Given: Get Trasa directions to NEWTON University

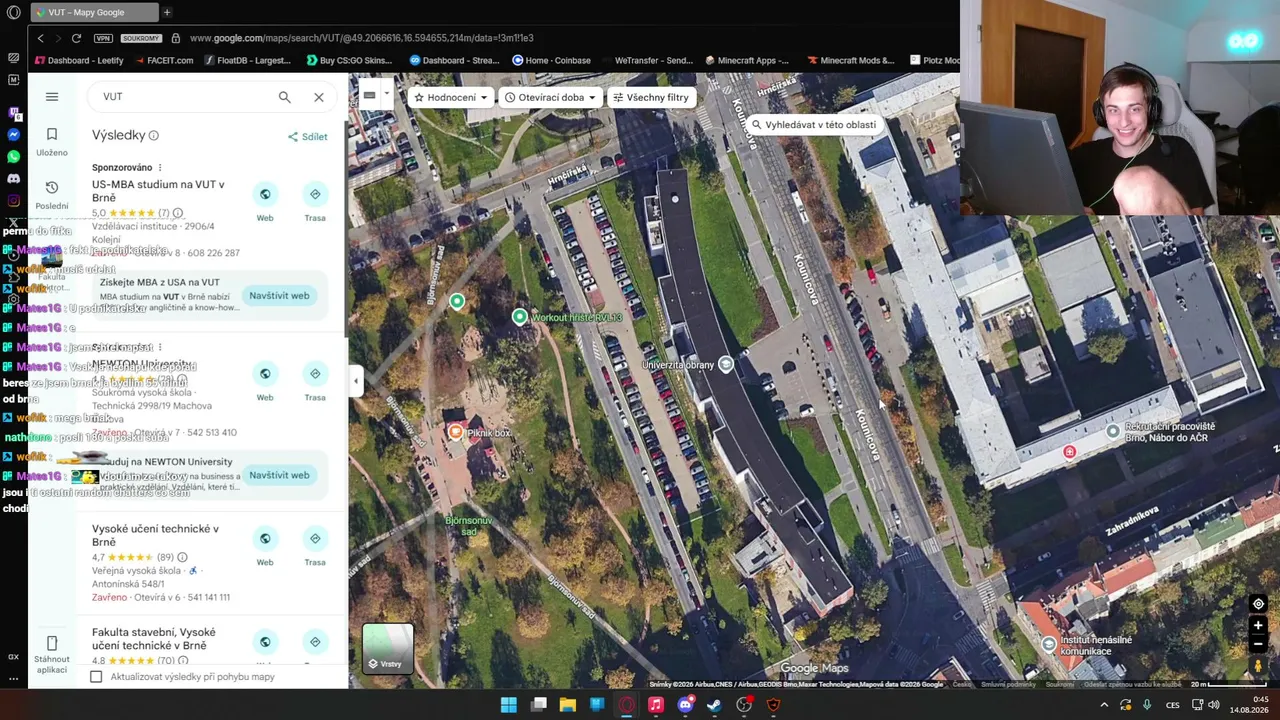Looking at the screenshot, I should coord(315,382).
